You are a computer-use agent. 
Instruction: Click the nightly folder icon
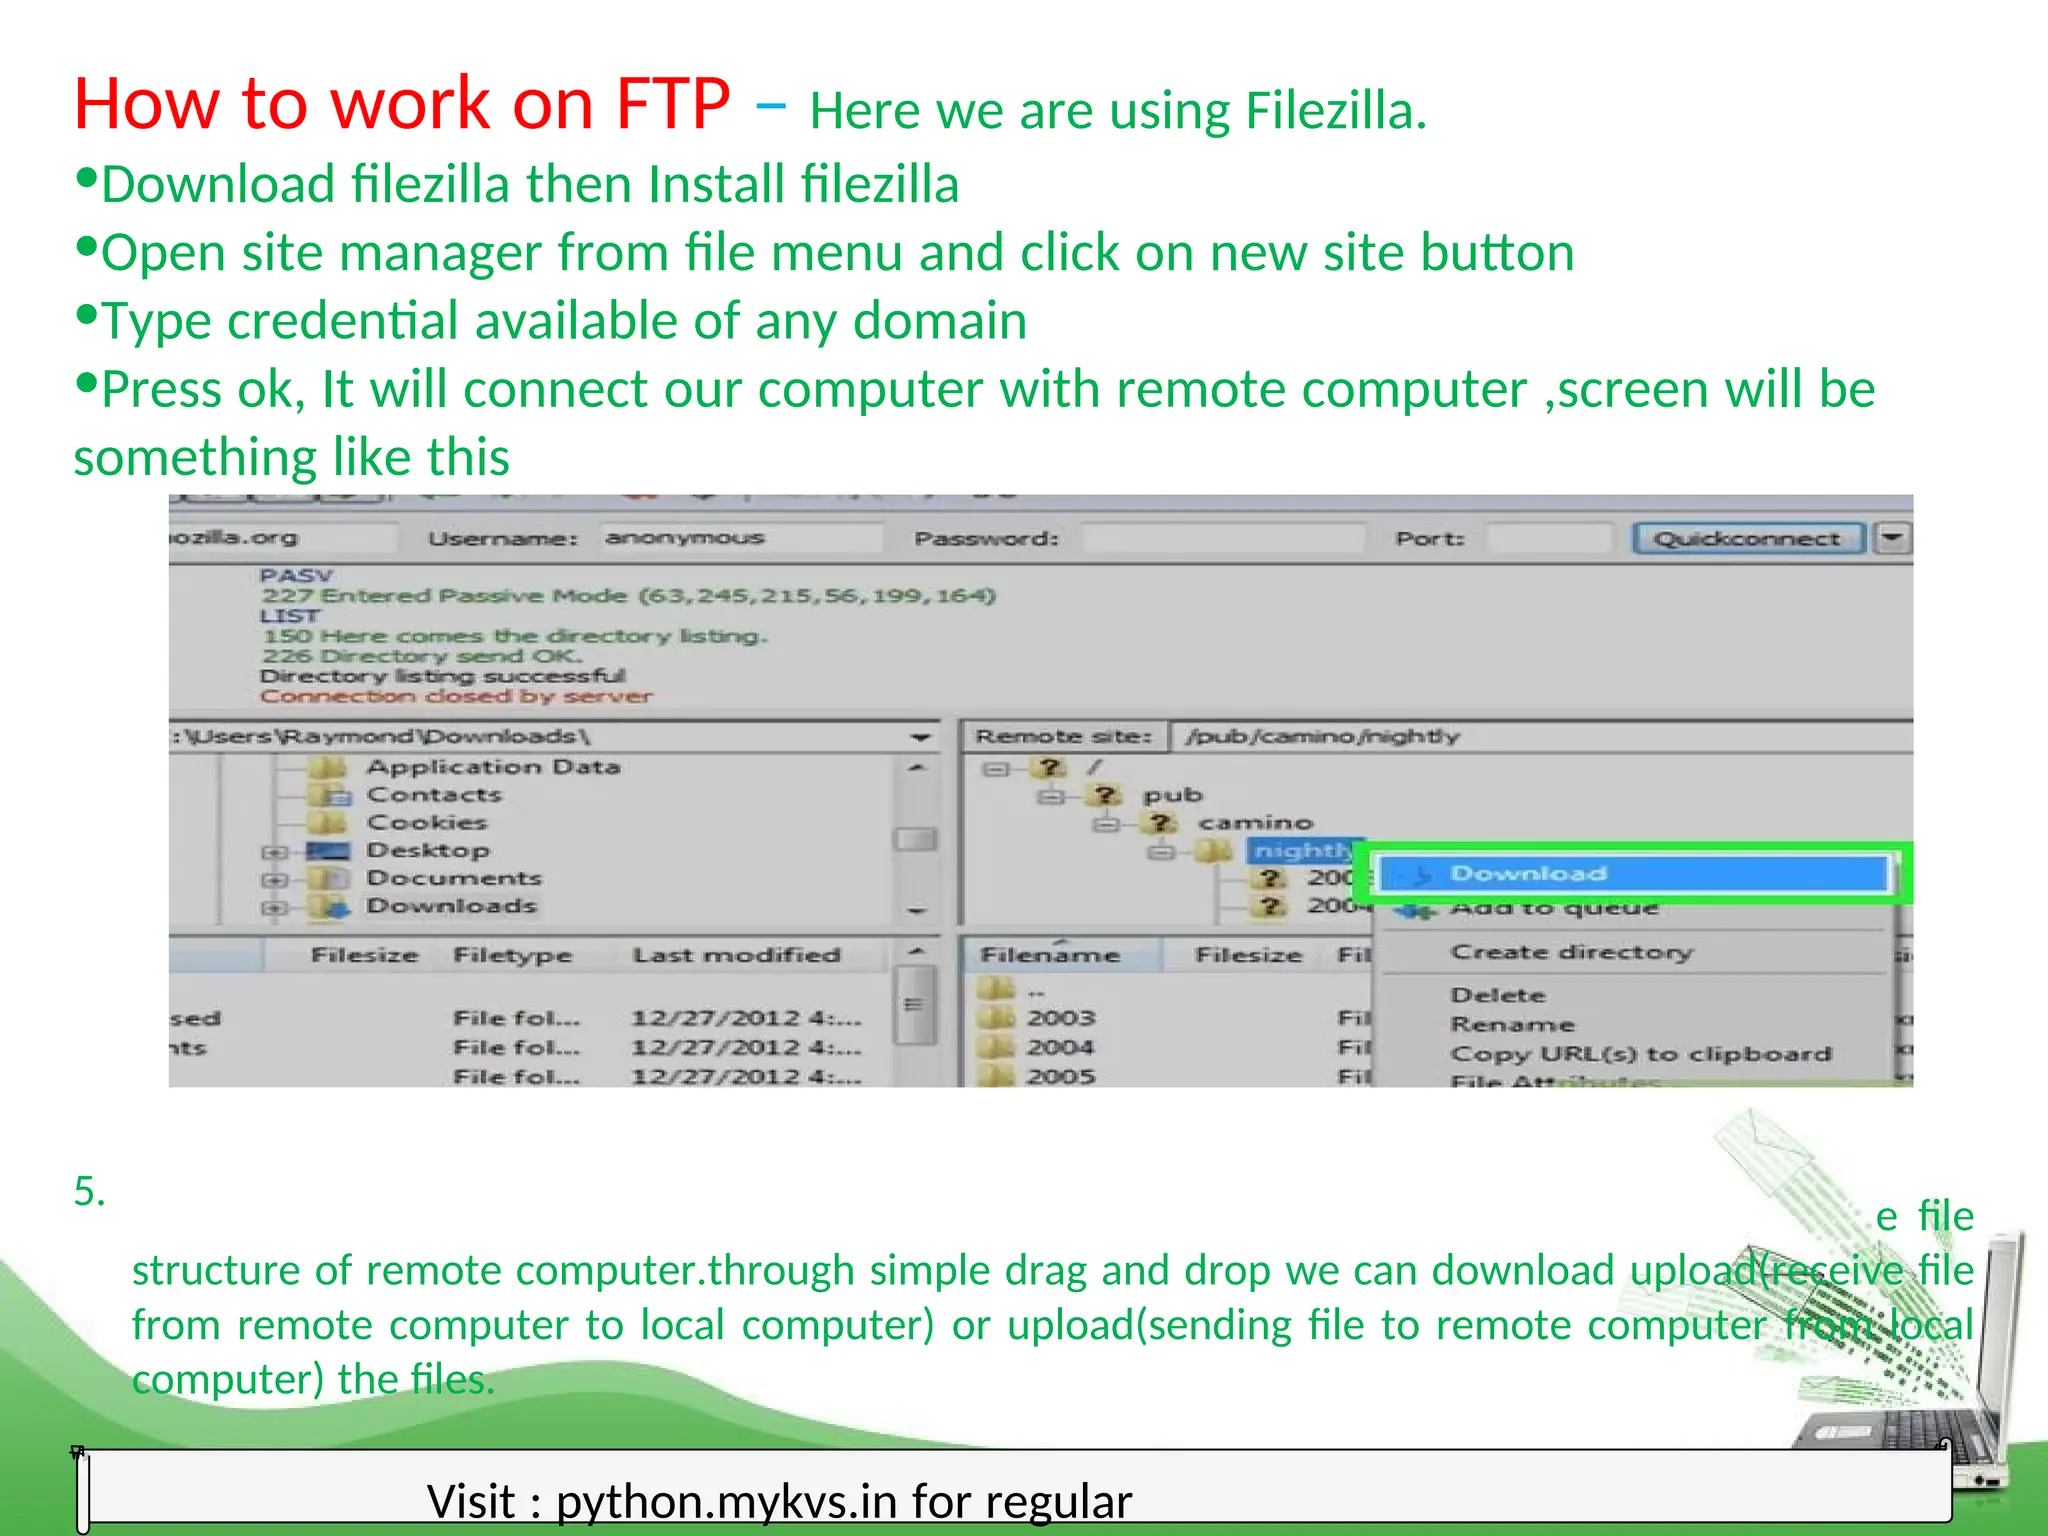pos(1214,851)
